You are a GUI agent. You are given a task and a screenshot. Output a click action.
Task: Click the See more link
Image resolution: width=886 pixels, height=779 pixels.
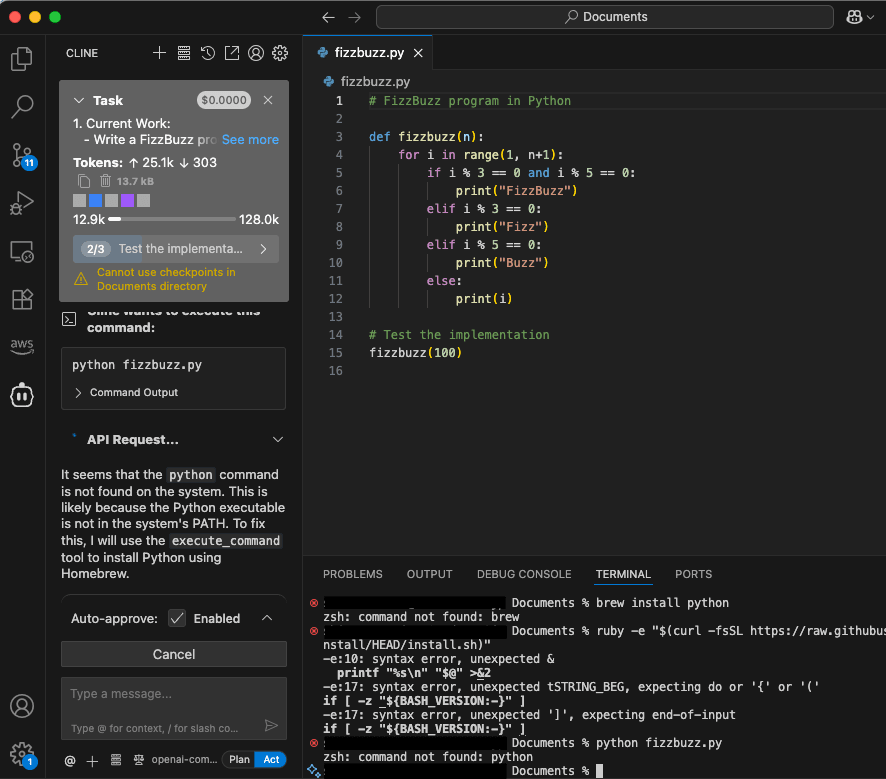click(250, 140)
